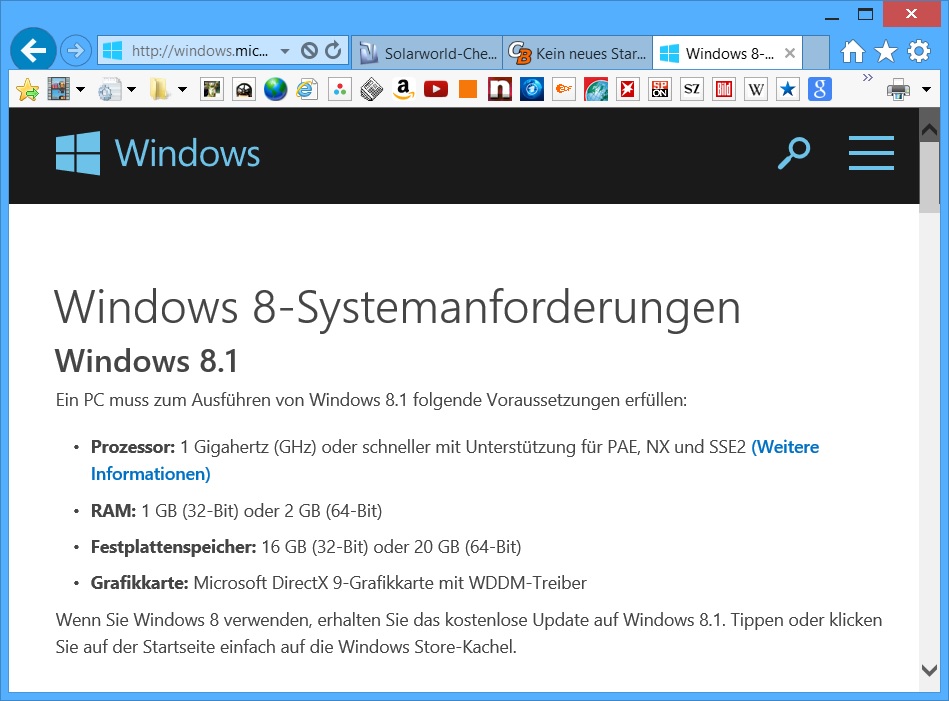Click the RAM: 1 GB (32-Bit) line
Screen dimensions: 949x701
point(237,511)
